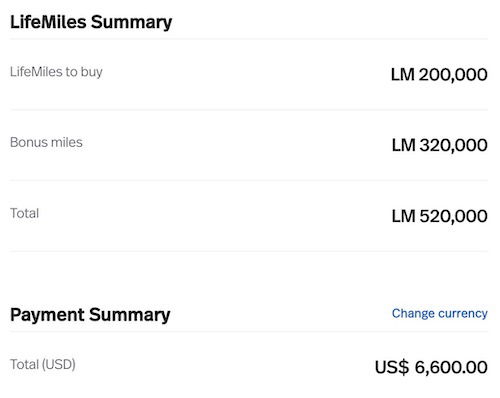Click the divider below LM 520,000 row

[x=249, y=251]
